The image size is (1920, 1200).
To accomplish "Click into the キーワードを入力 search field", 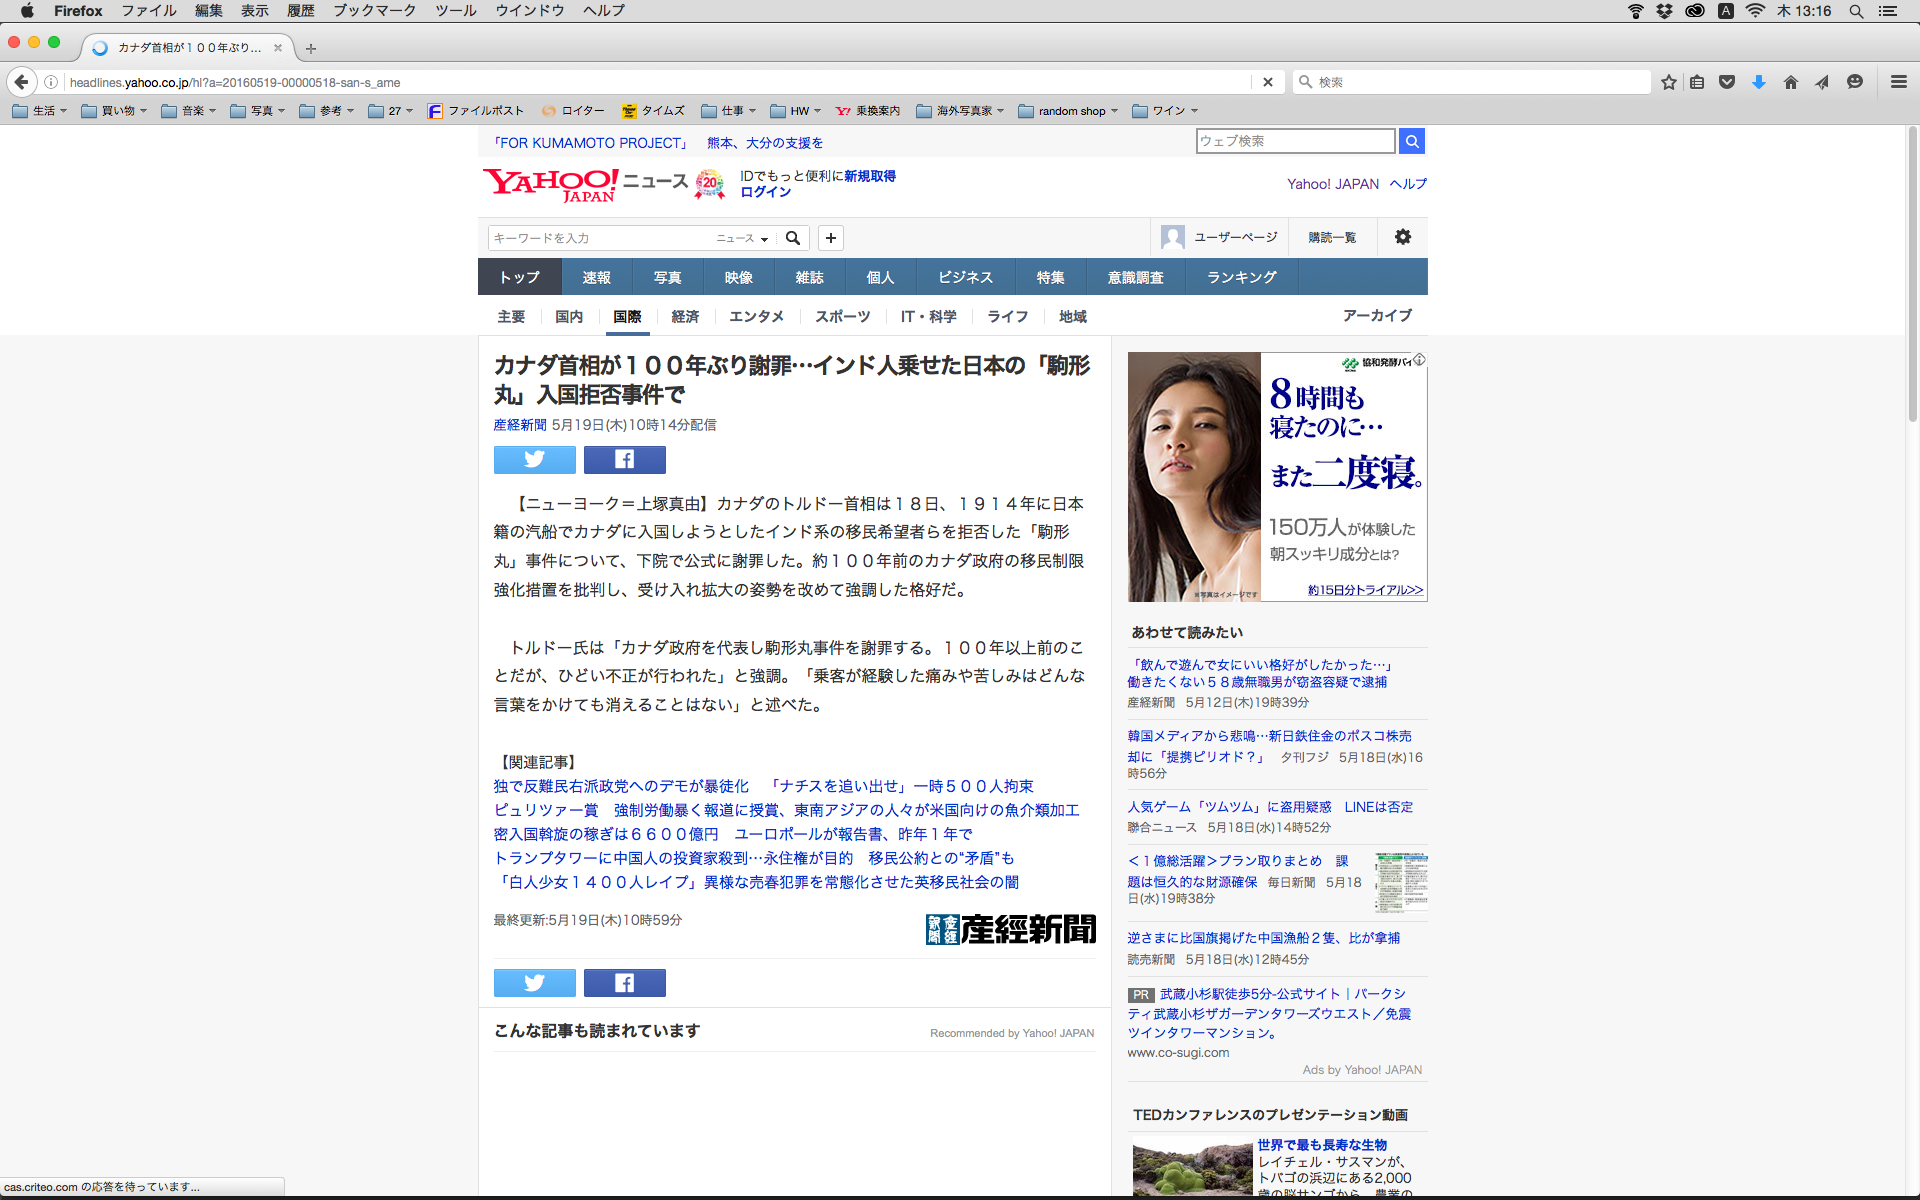I will click(x=600, y=238).
